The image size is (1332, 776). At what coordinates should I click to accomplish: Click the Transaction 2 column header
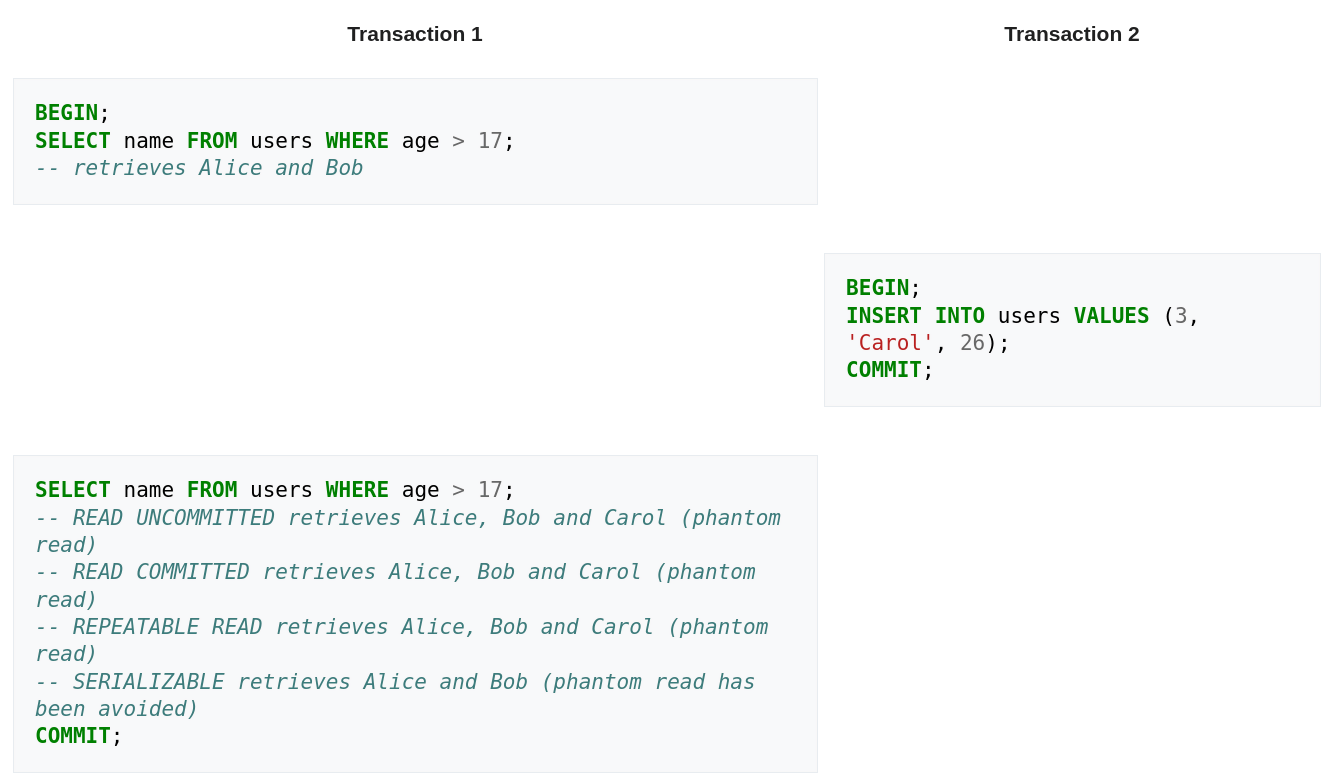[x=1071, y=34]
